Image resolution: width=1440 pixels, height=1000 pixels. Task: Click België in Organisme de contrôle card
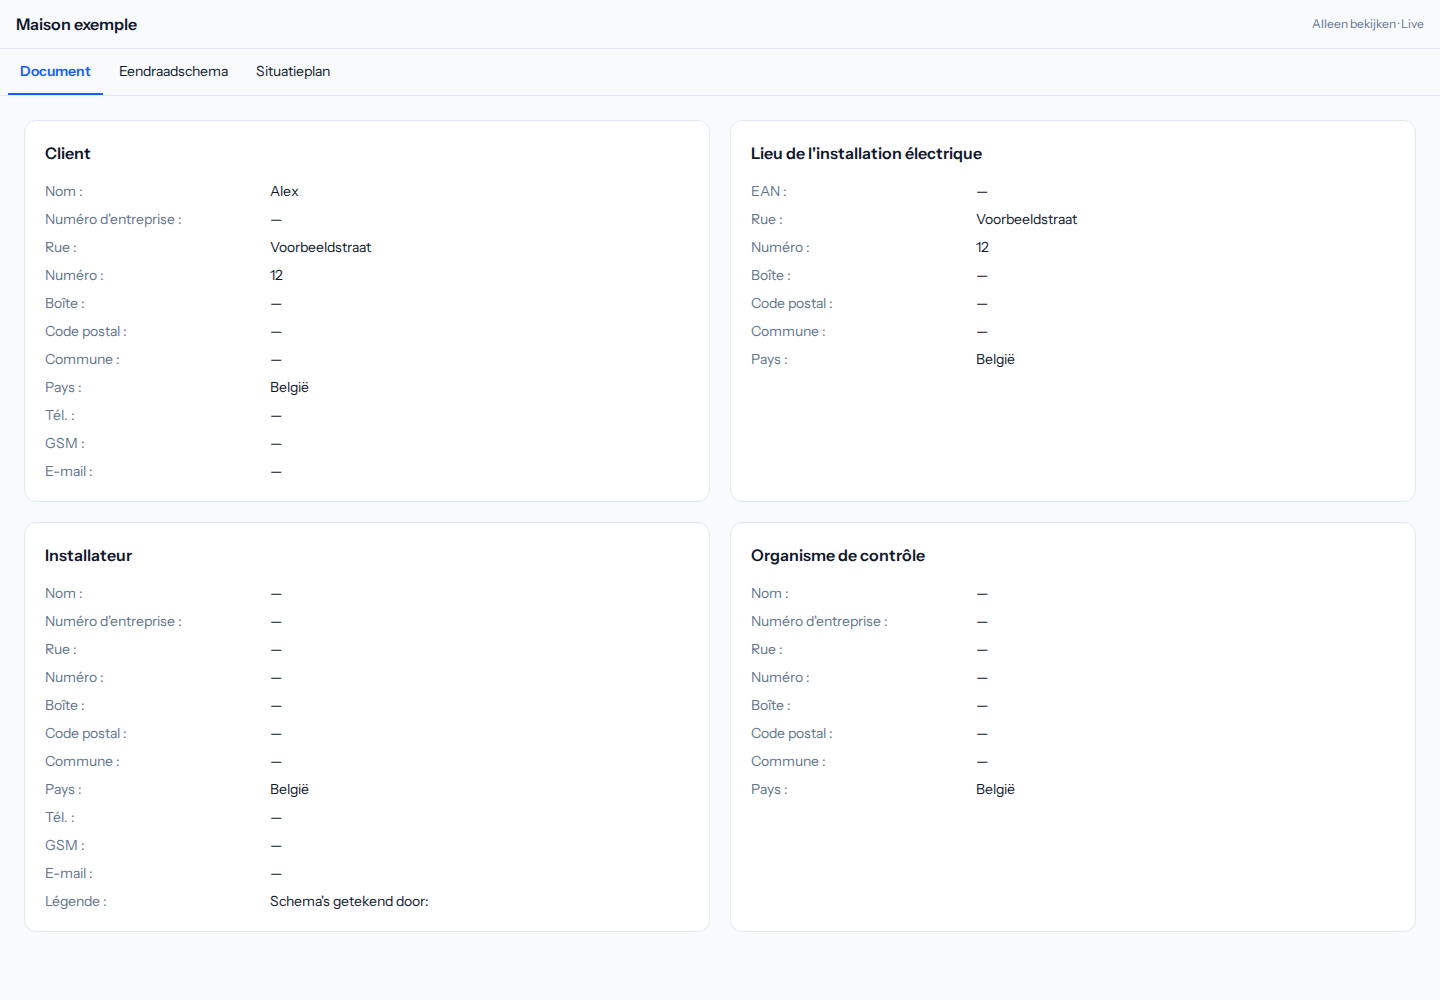tap(995, 789)
